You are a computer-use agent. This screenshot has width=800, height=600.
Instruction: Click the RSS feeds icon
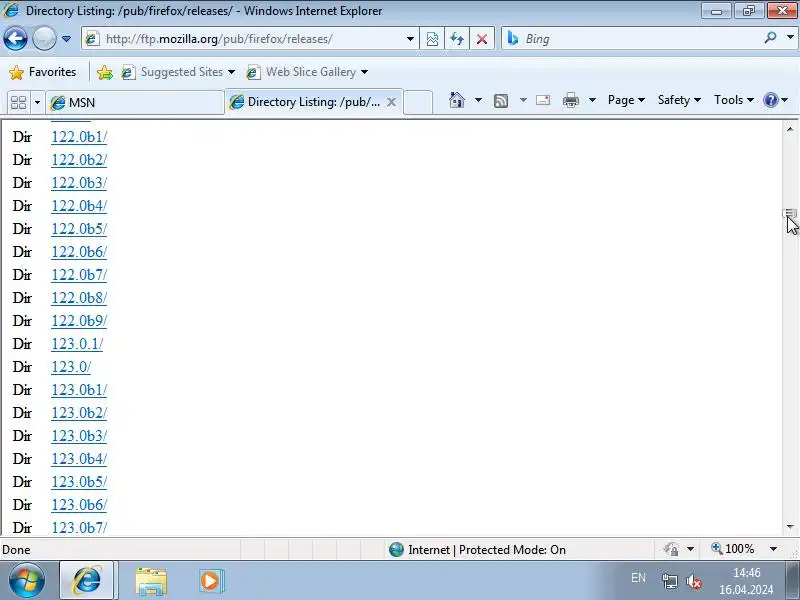(501, 101)
